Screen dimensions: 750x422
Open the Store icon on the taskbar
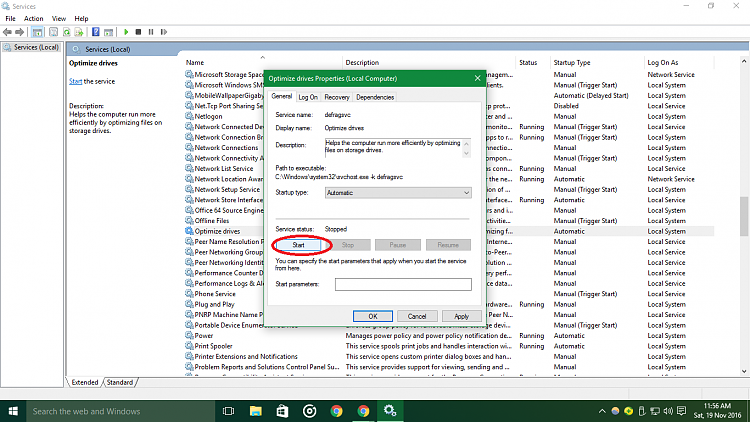pos(282,411)
